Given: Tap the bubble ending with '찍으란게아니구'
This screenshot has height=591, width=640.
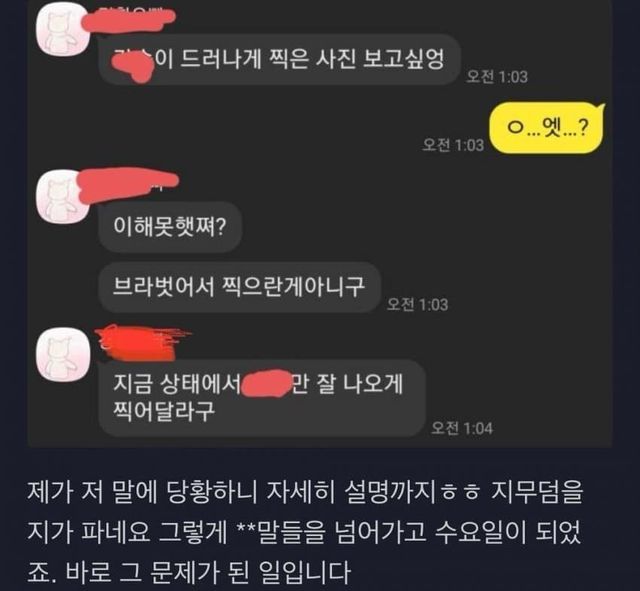Looking at the screenshot, I should click(239, 287).
